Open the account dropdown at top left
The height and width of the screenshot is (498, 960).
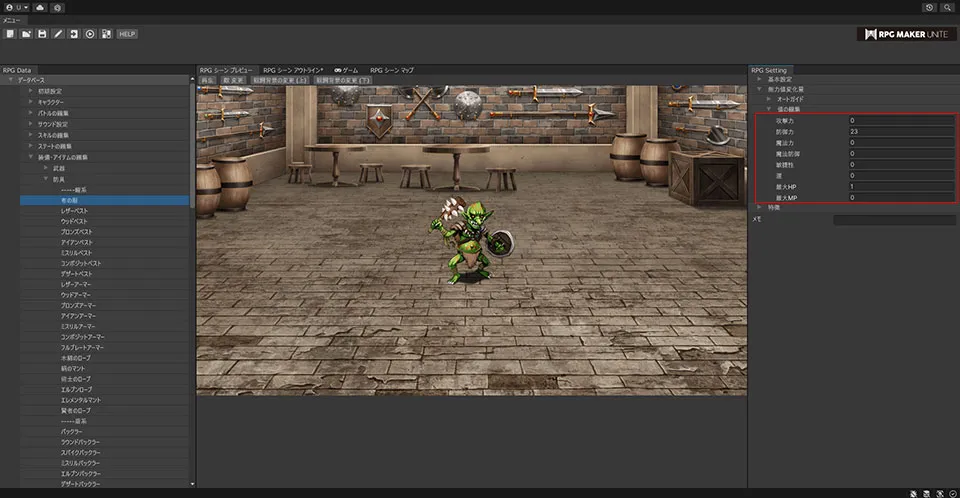tap(16, 7)
